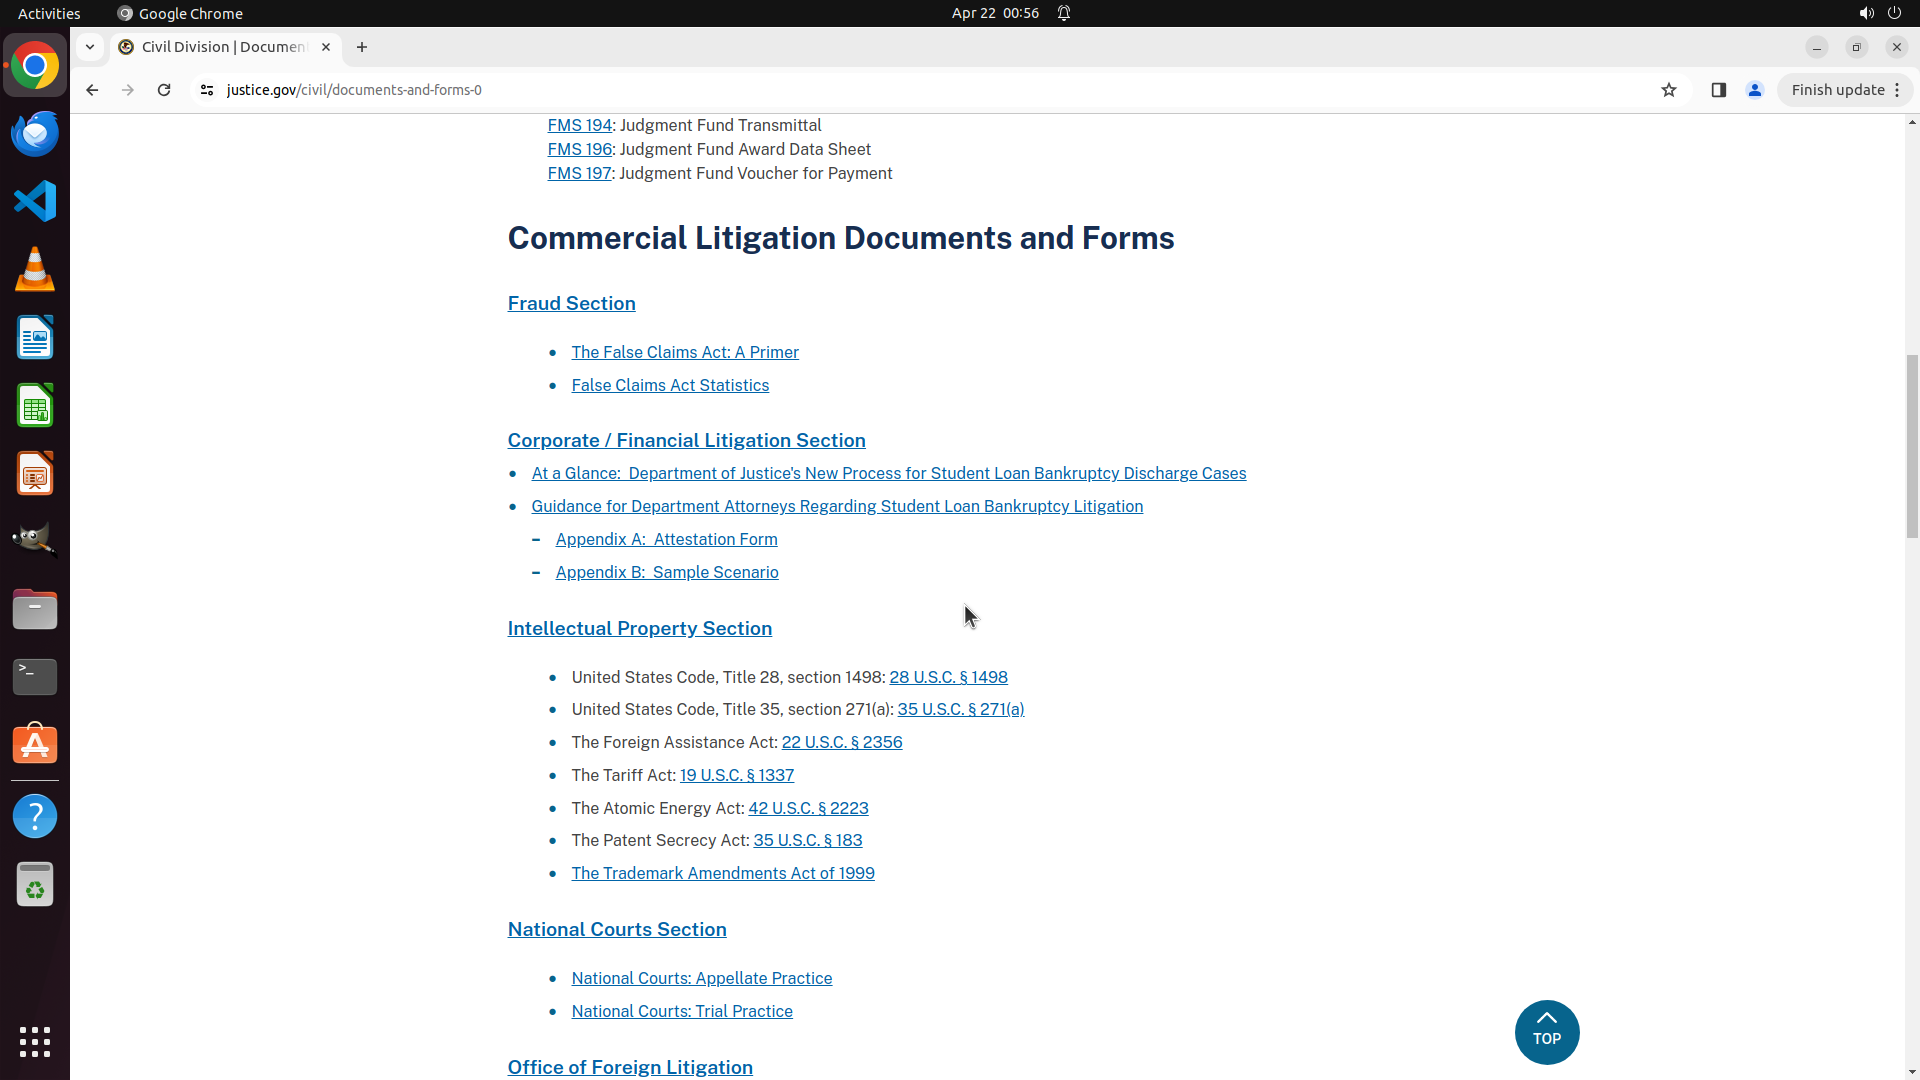The height and width of the screenshot is (1080, 1920).
Task: Open the False Claims Act Statistics link
Action: point(670,385)
